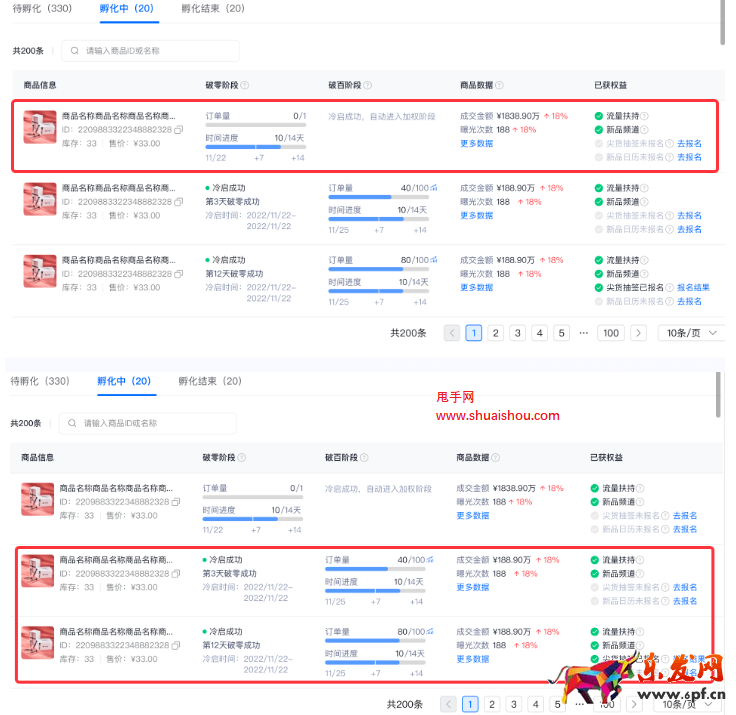This screenshot has height=715, width=736.
Task: Click 去报名 for 尖货抽签 in upper panel 40/100 row
Action: point(689,215)
